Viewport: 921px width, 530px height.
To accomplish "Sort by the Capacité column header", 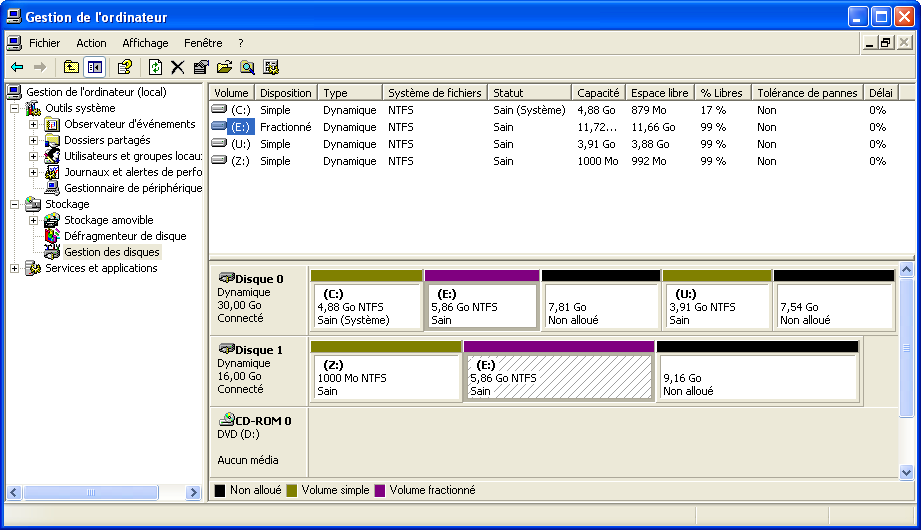I will pos(598,93).
